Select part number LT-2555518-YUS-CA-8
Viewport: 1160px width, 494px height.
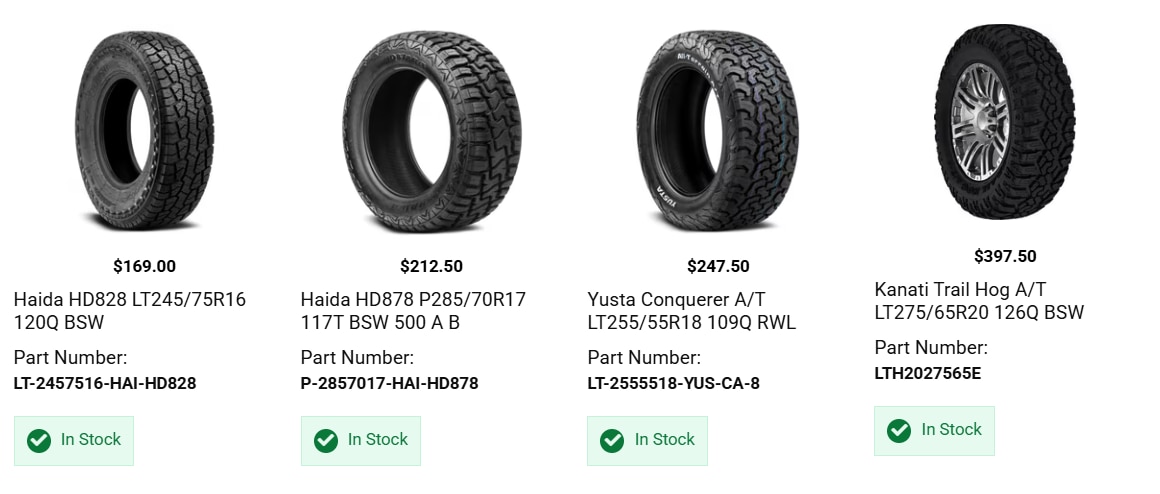click(674, 383)
